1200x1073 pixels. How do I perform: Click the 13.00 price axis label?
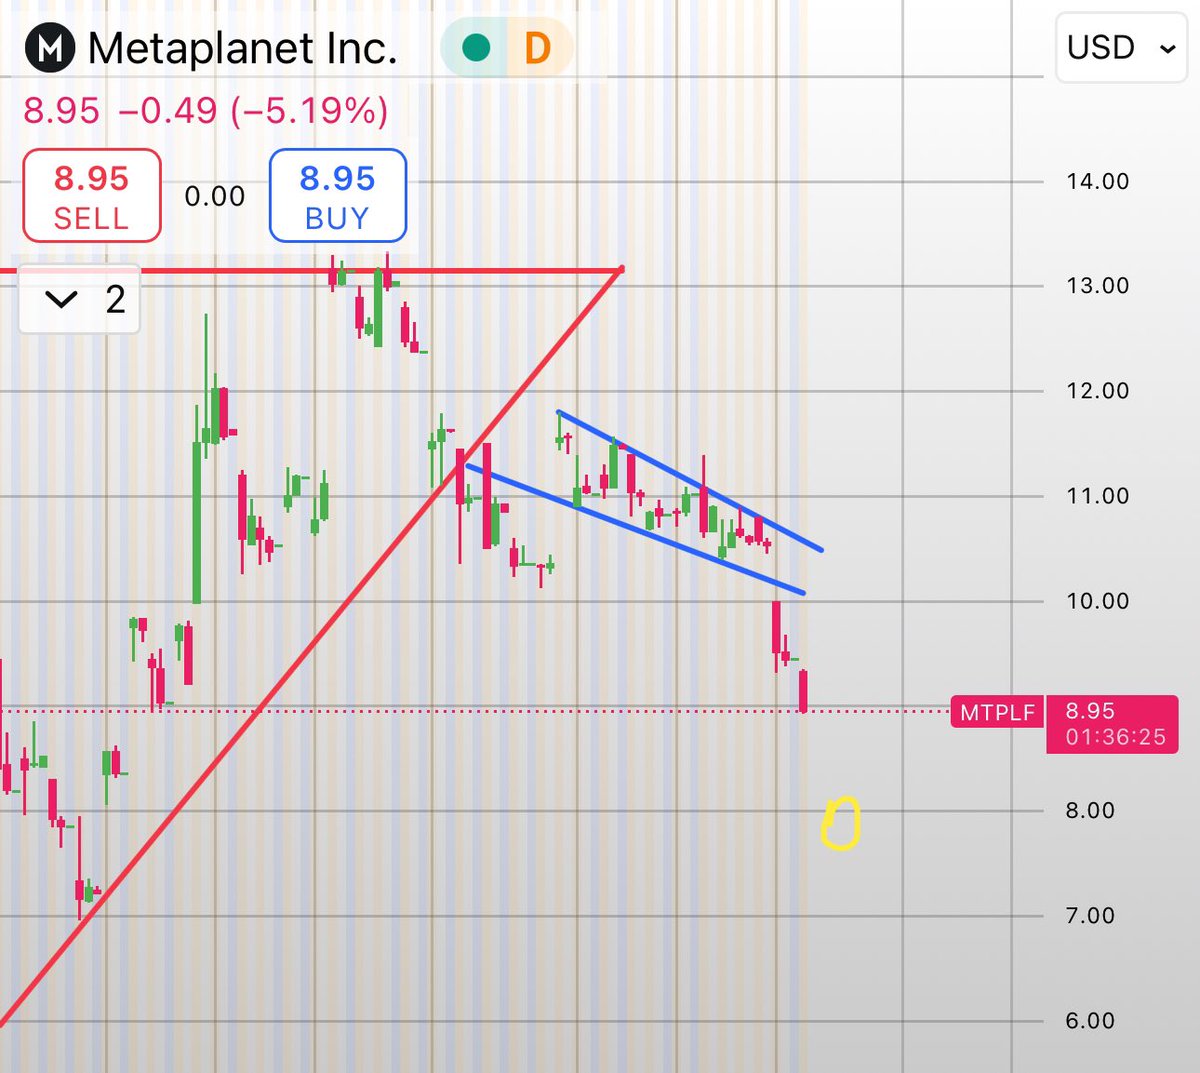(1097, 286)
